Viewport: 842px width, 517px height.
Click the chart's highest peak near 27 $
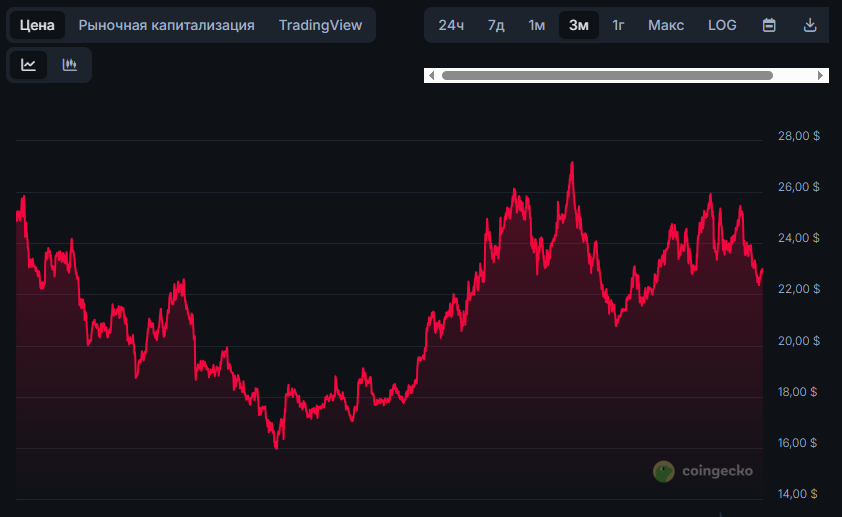(571, 163)
